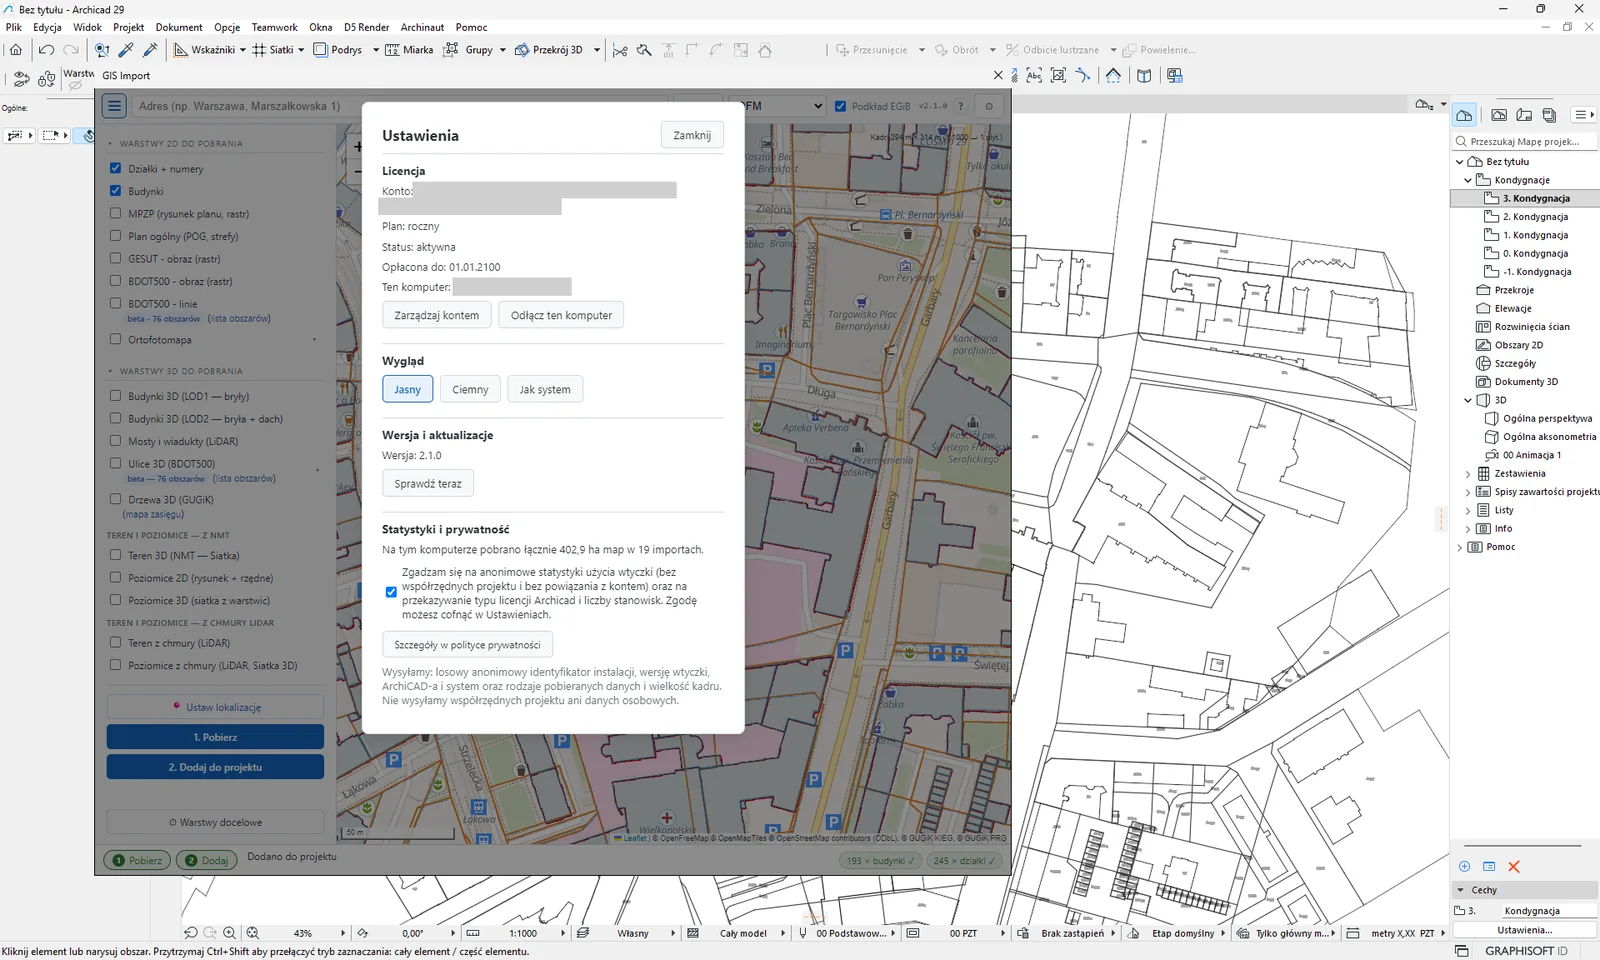
Task: Inject parameters with the syringe tool
Action: [x=150, y=50]
